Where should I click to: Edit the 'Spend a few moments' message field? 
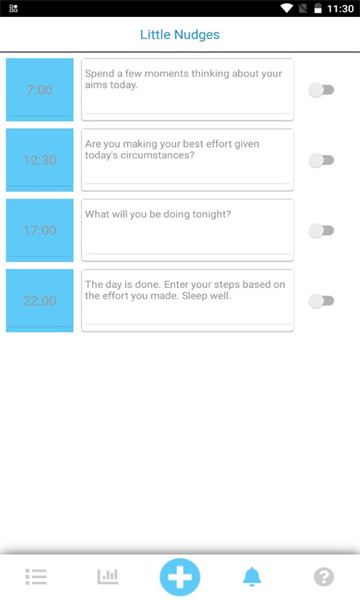pyautogui.click(x=187, y=90)
